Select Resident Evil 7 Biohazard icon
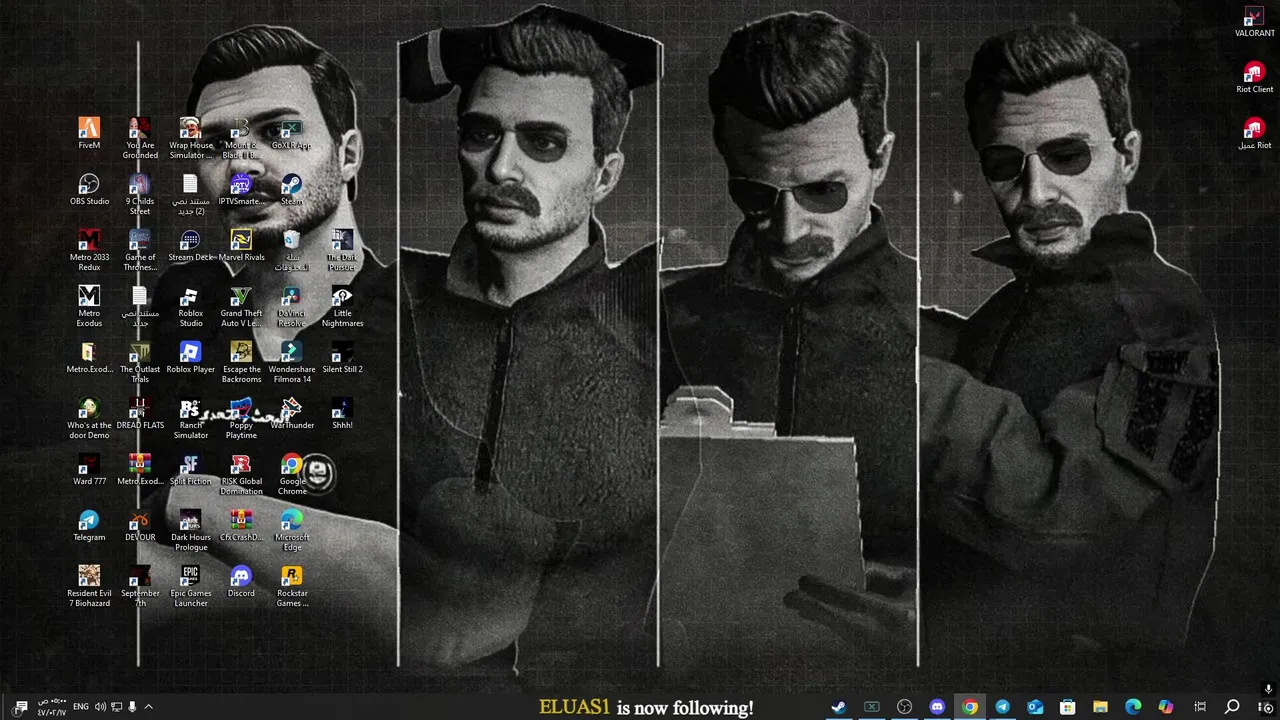The width and height of the screenshot is (1280, 720). coord(89,587)
